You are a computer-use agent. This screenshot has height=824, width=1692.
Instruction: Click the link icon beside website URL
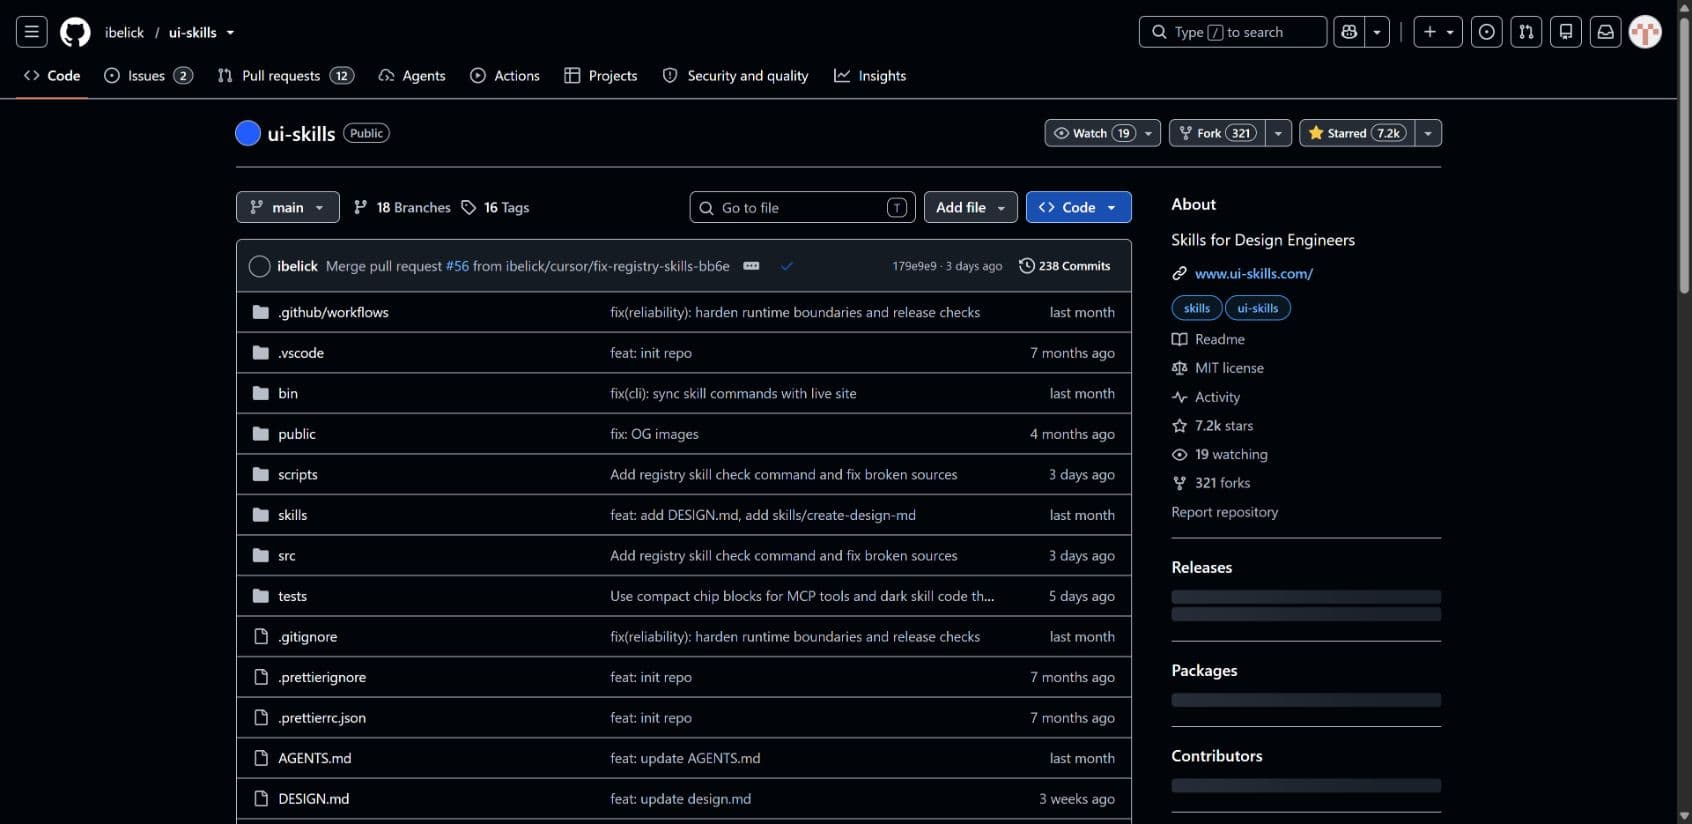(1179, 273)
